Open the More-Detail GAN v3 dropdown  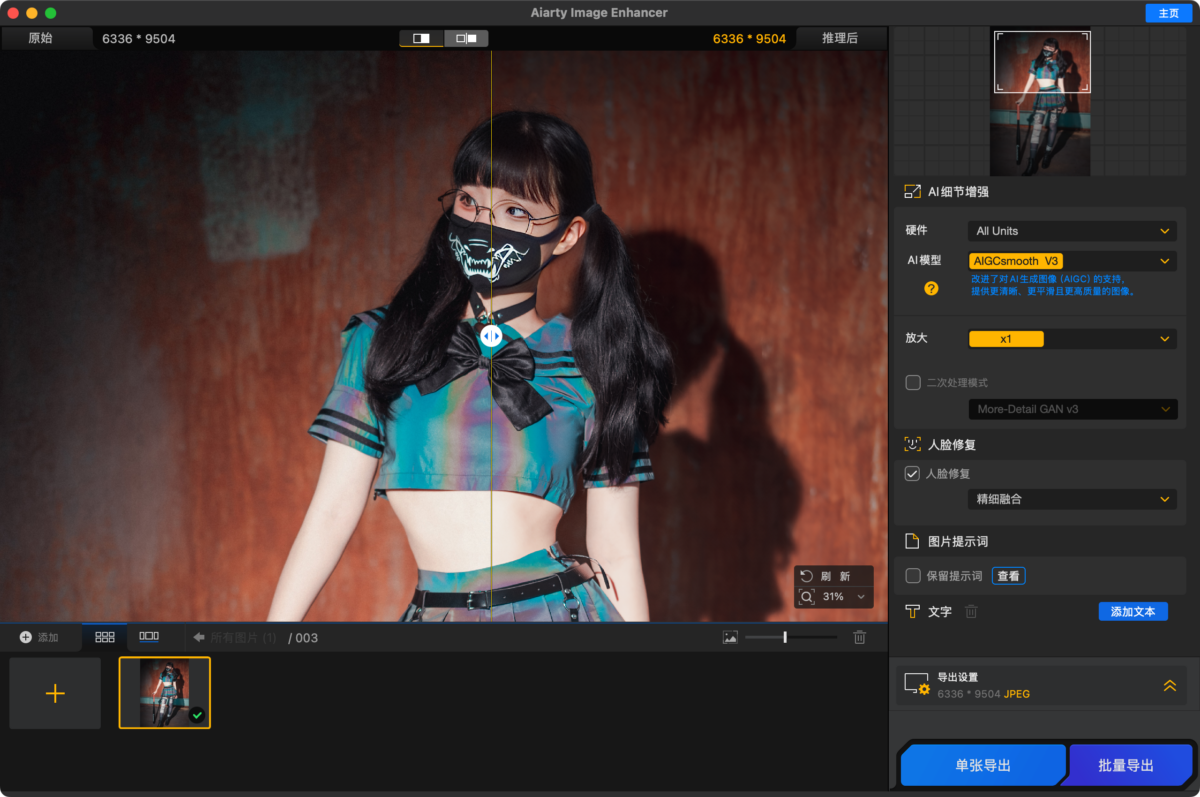[1072, 409]
